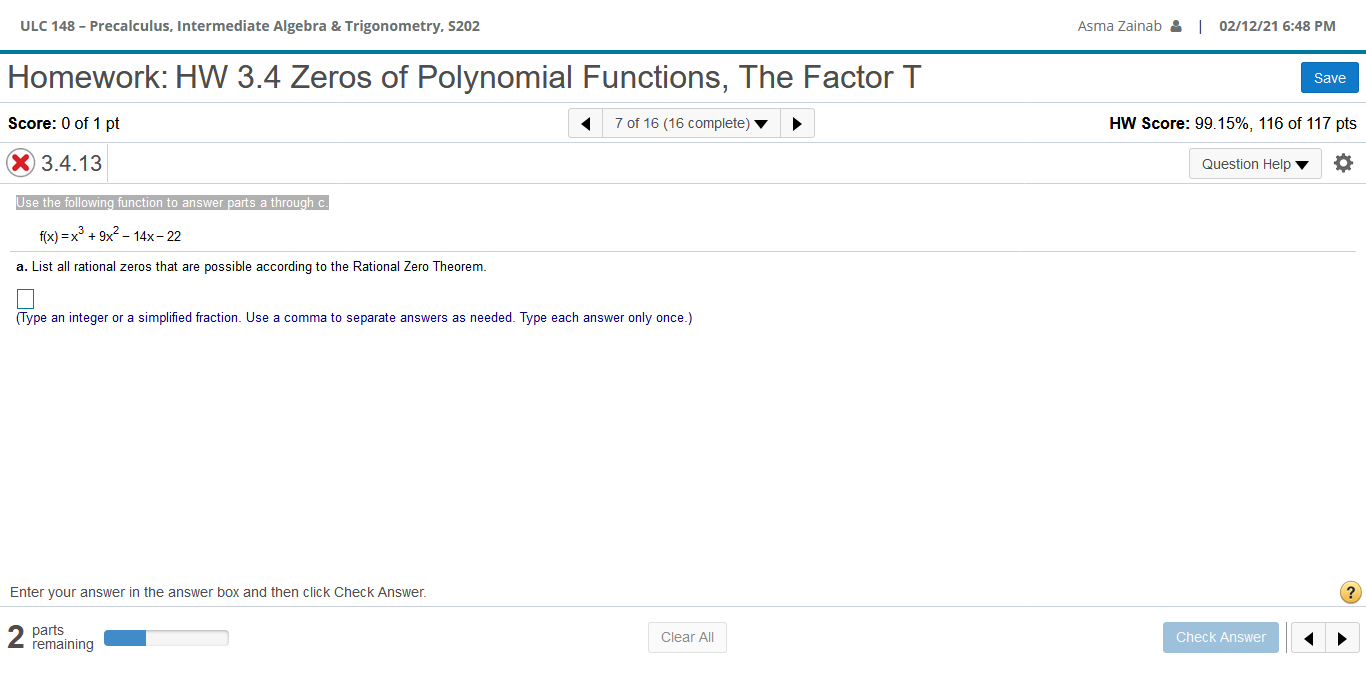Click the Check Answer button
This screenshot has height=673, width=1366.
[x=1220, y=637]
